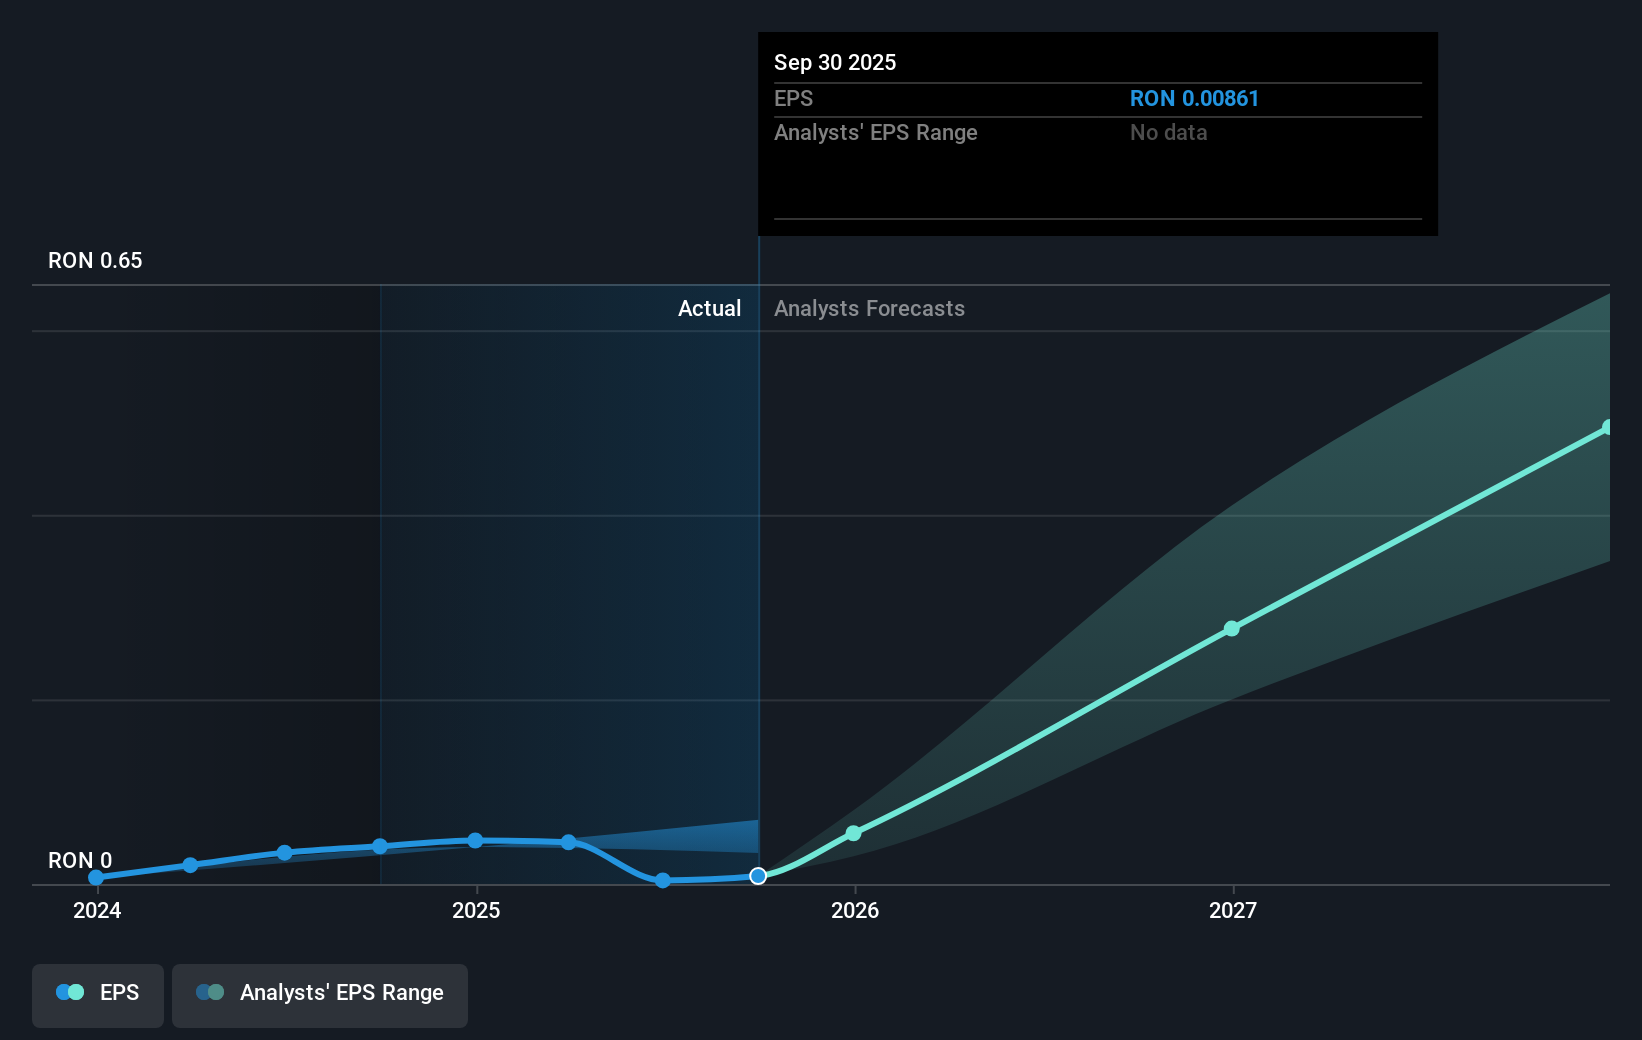Select the highlighted Sep 30 2025 data point
This screenshot has height=1040, width=1642.
click(x=758, y=876)
